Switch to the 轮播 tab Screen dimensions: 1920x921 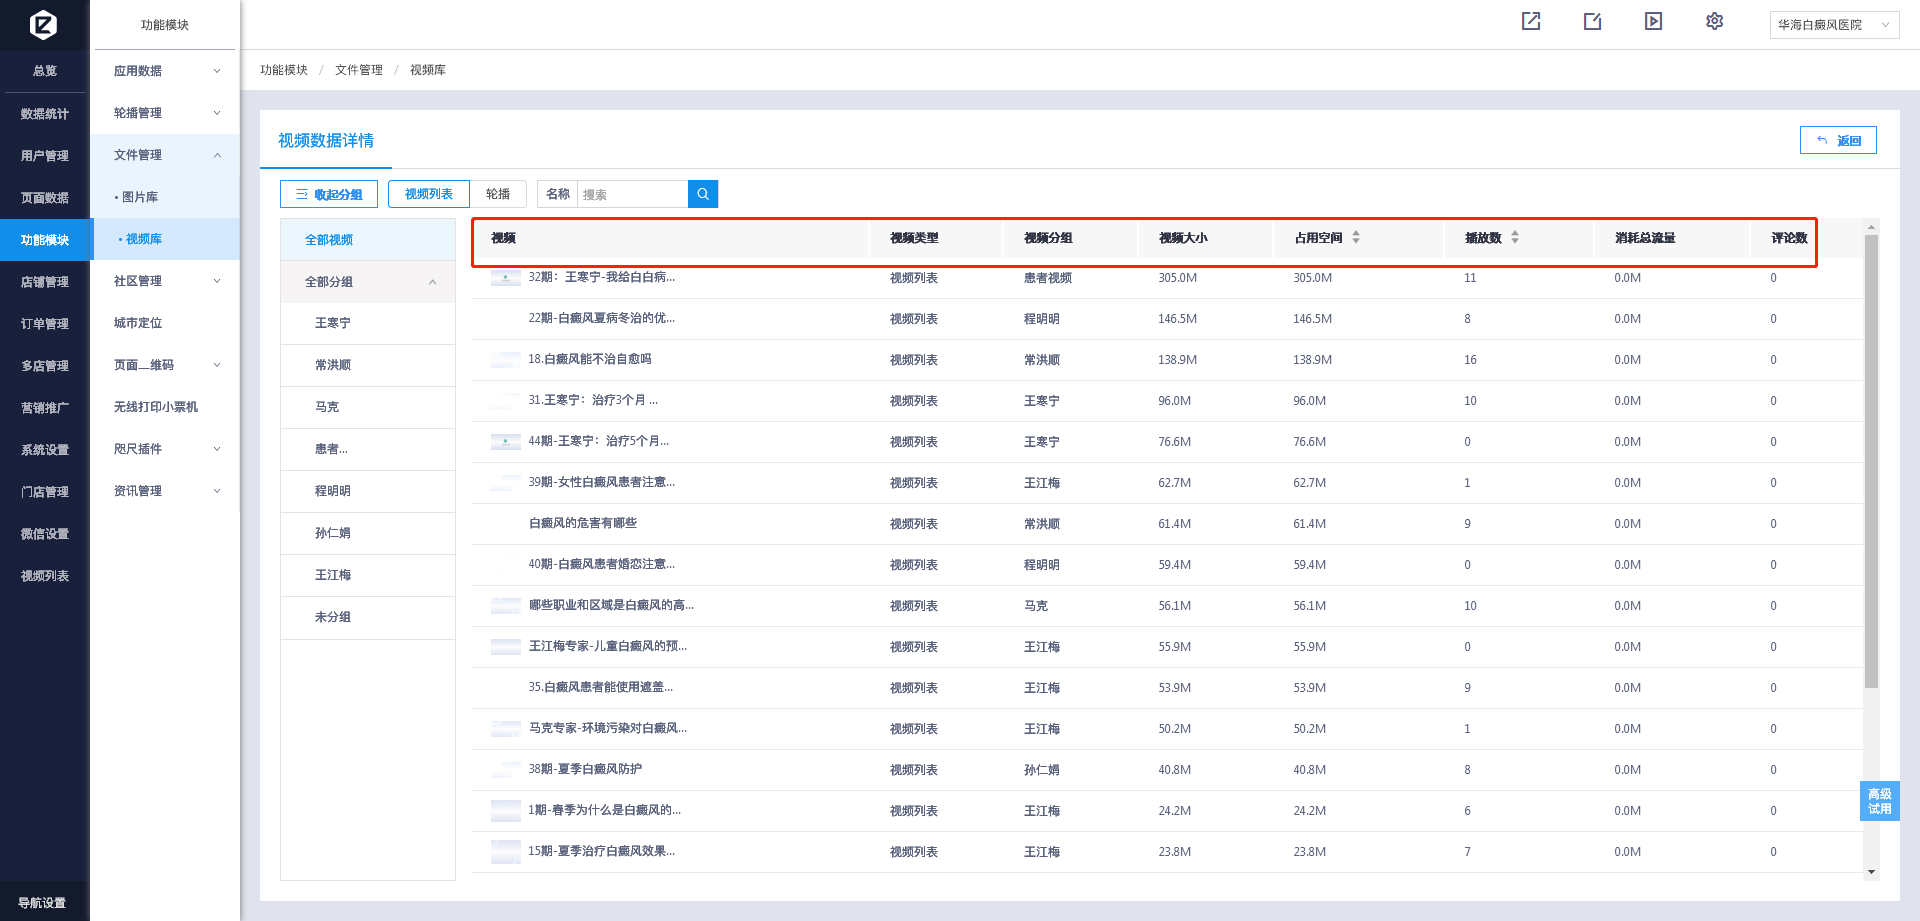coord(498,194)
